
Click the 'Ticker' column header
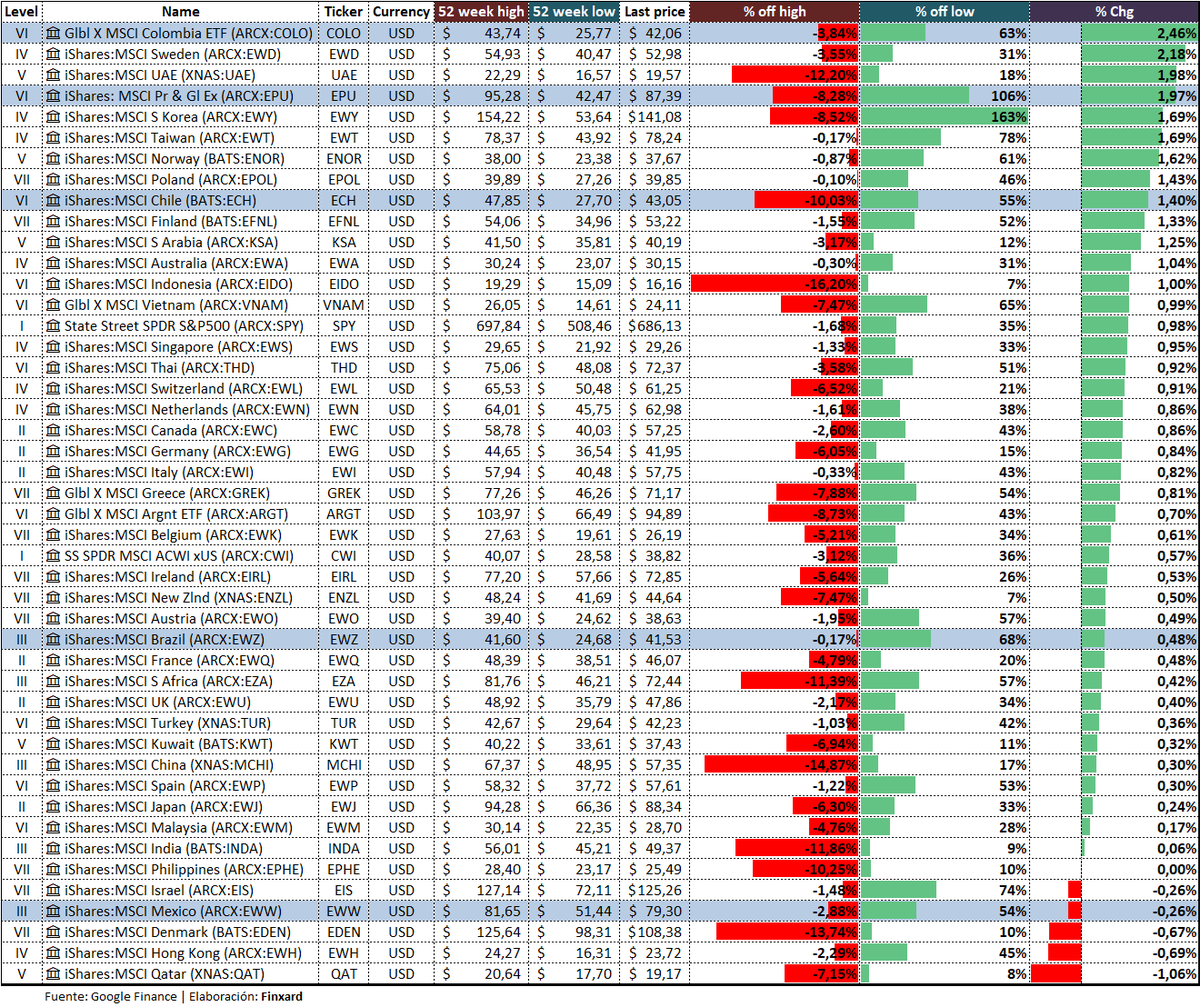click(344, 11)
